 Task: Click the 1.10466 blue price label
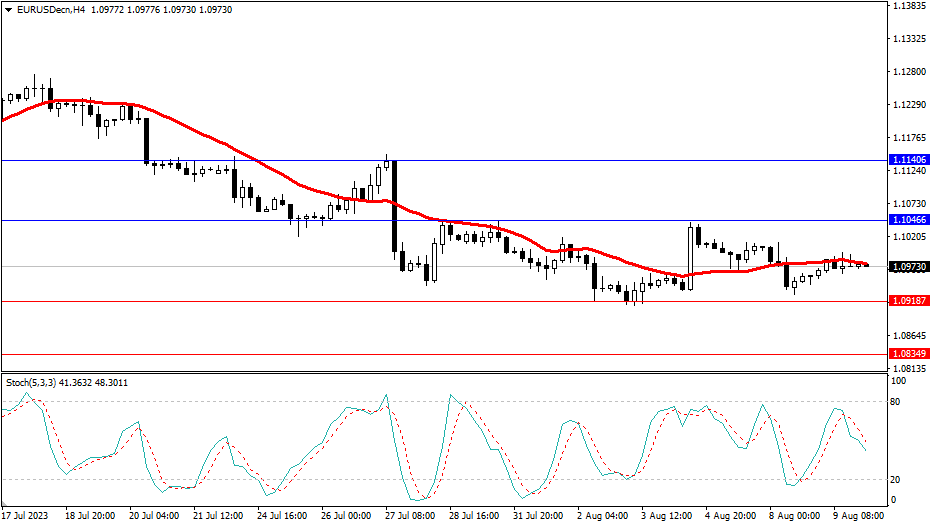pos(908,219)
